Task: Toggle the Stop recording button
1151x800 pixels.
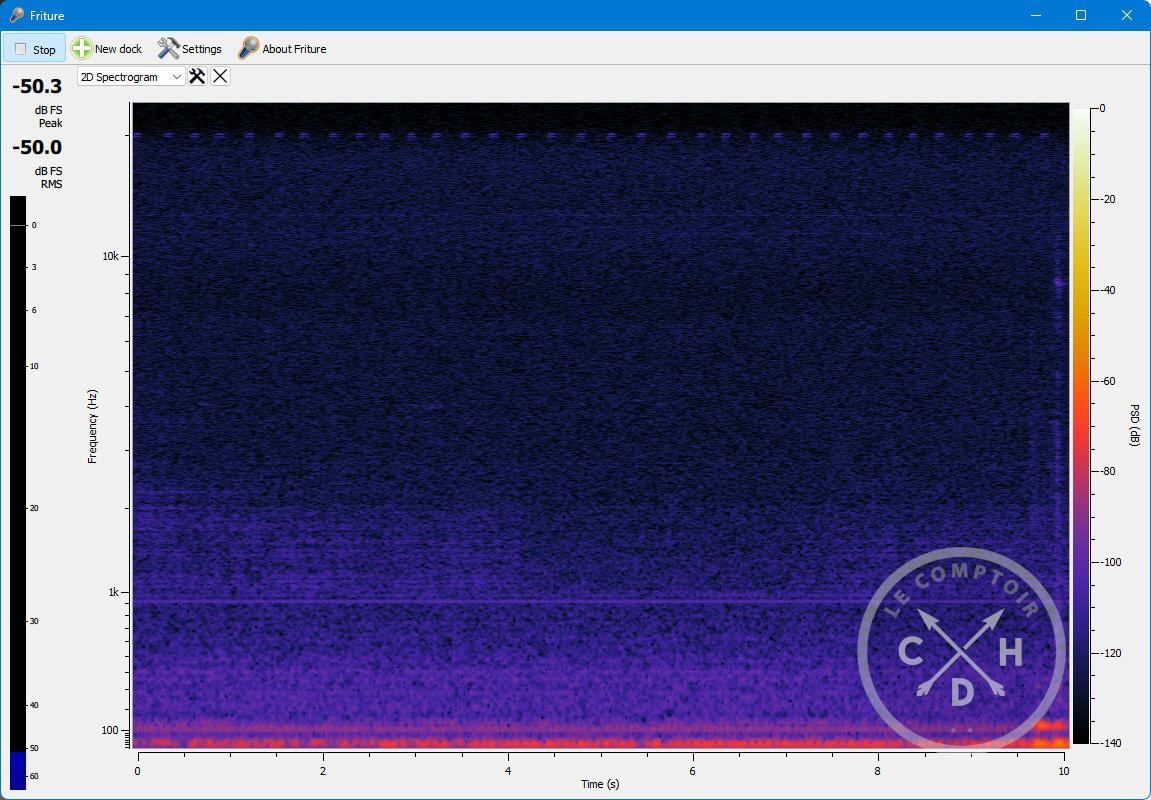Action: (35, 49)
